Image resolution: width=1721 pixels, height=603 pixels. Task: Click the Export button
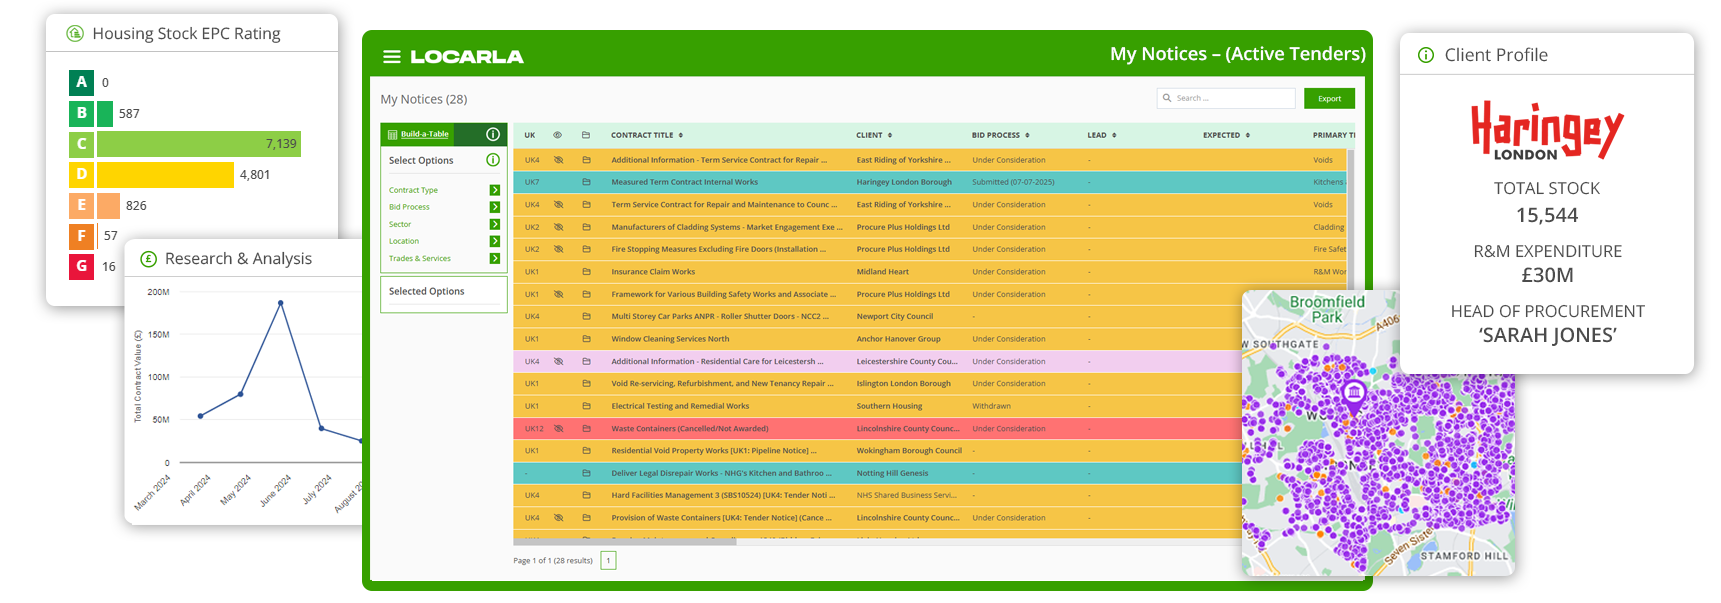tap(1329, 98)
